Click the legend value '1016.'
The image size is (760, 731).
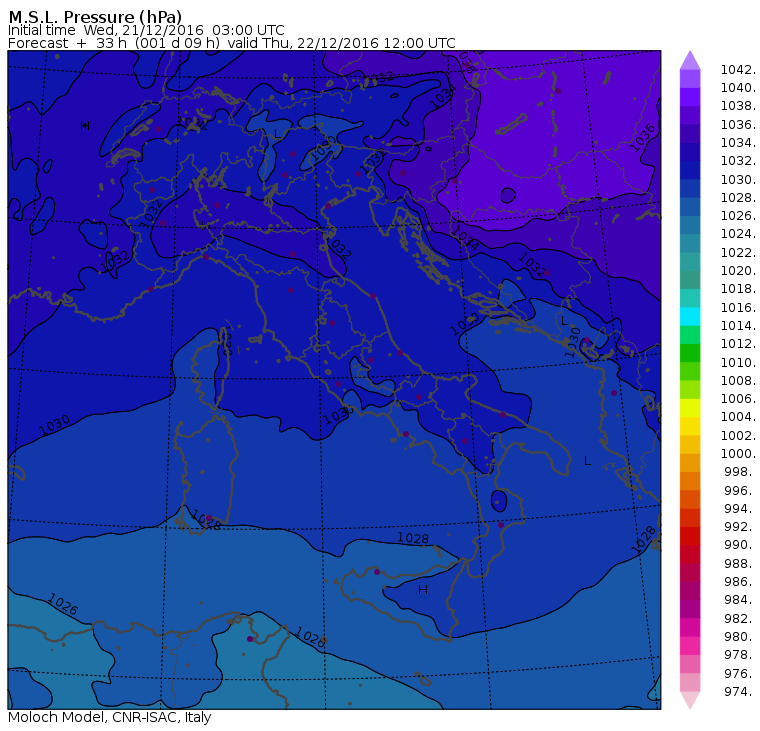tap(738, 307)
